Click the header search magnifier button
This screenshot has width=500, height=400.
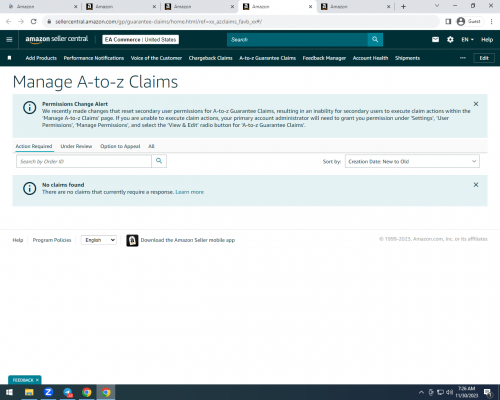pos(375,39)
